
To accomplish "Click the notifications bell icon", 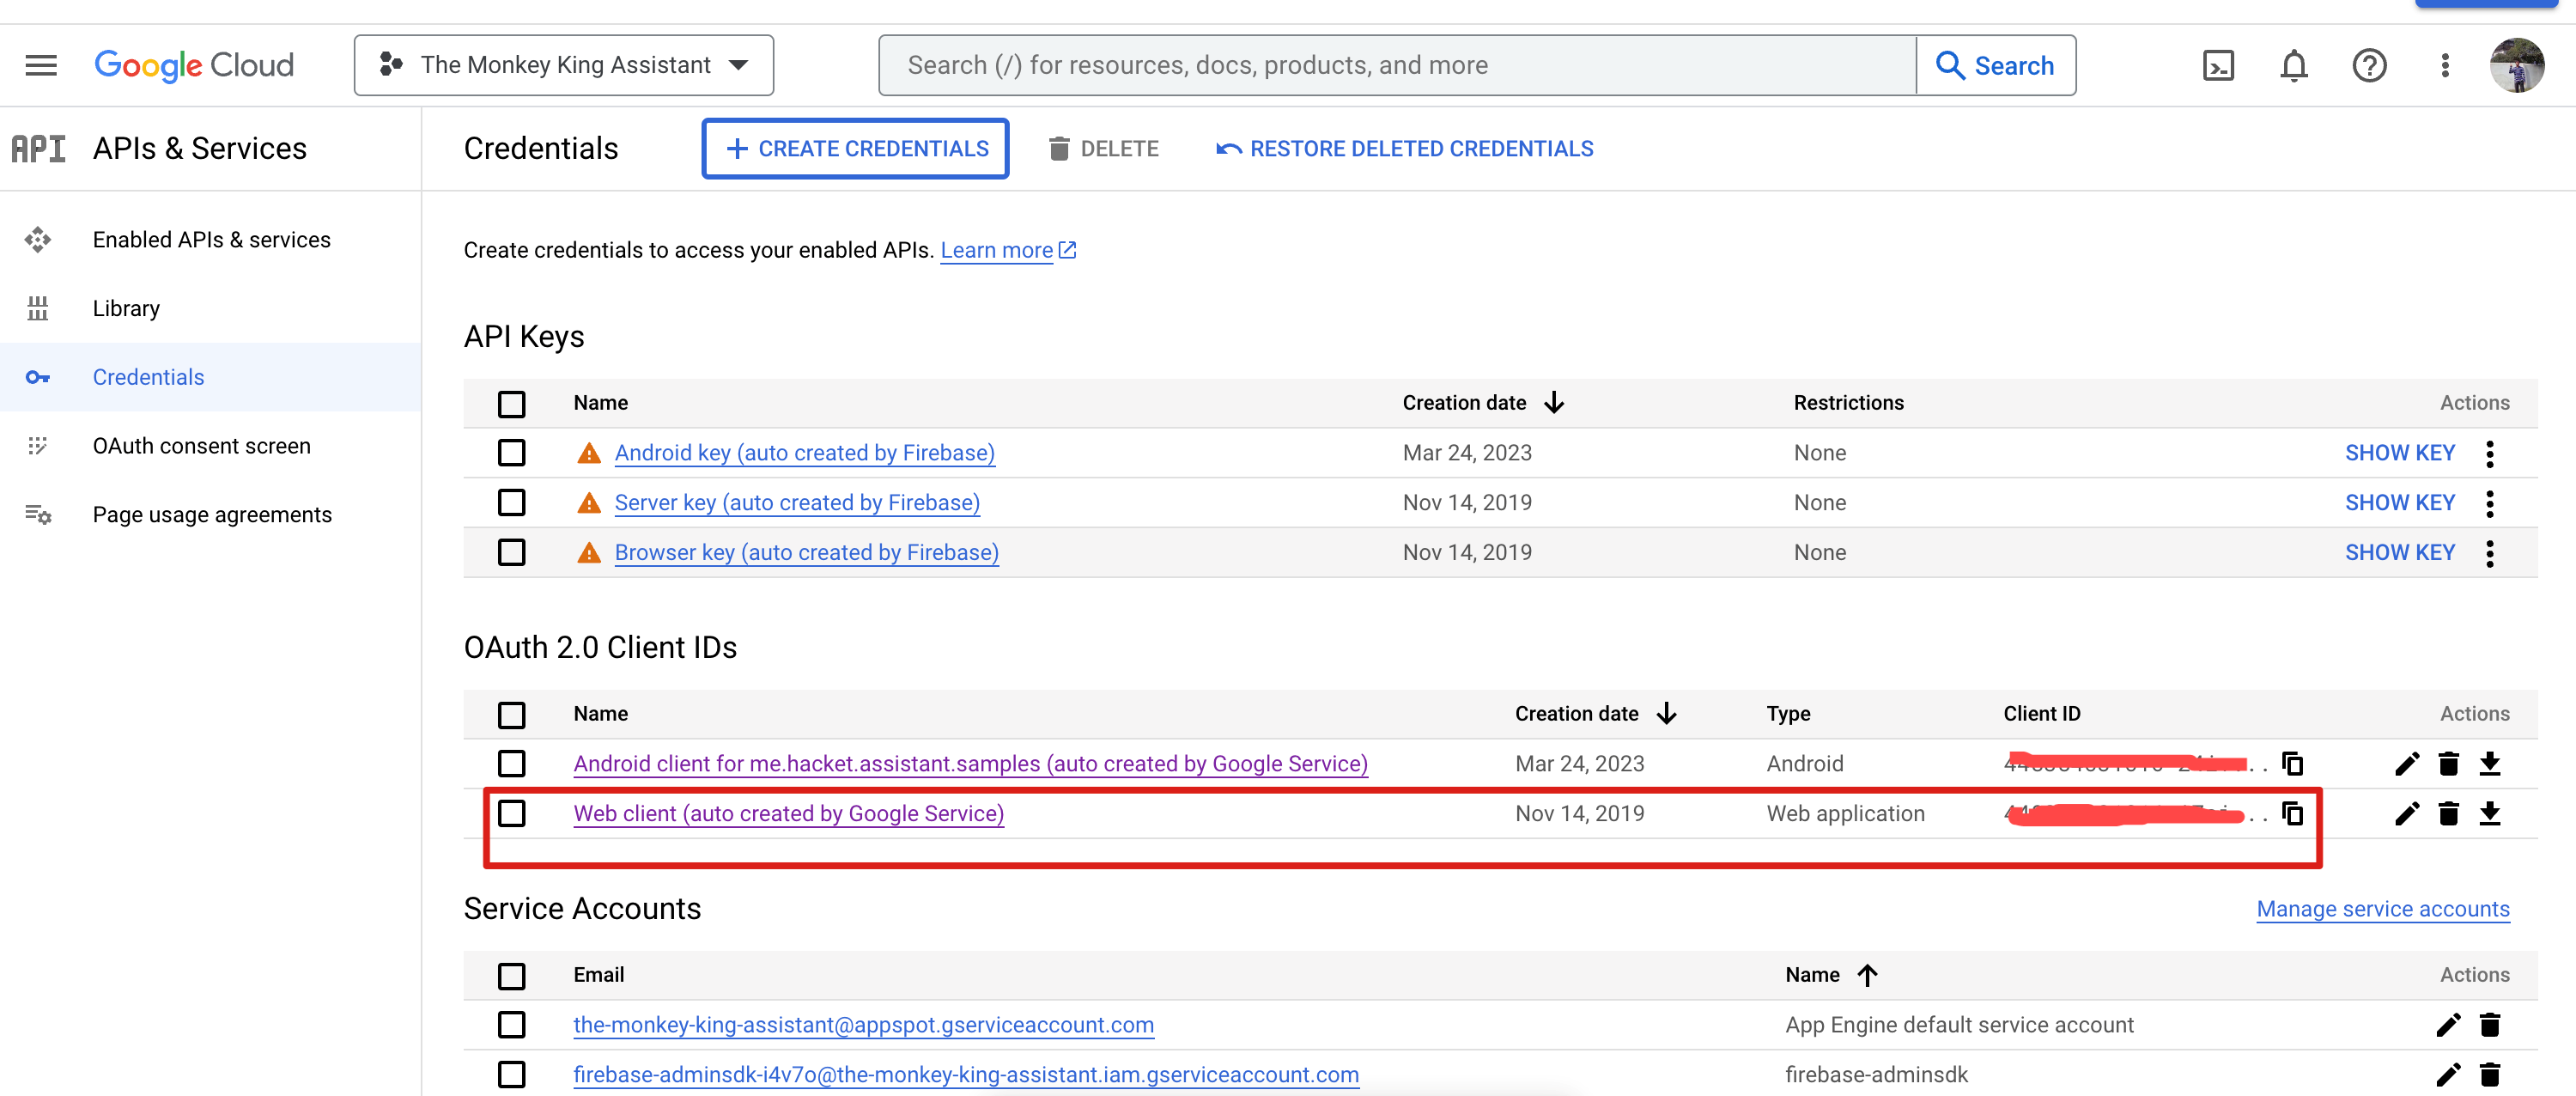I will pyautogui.click(x=2293, y=66).
